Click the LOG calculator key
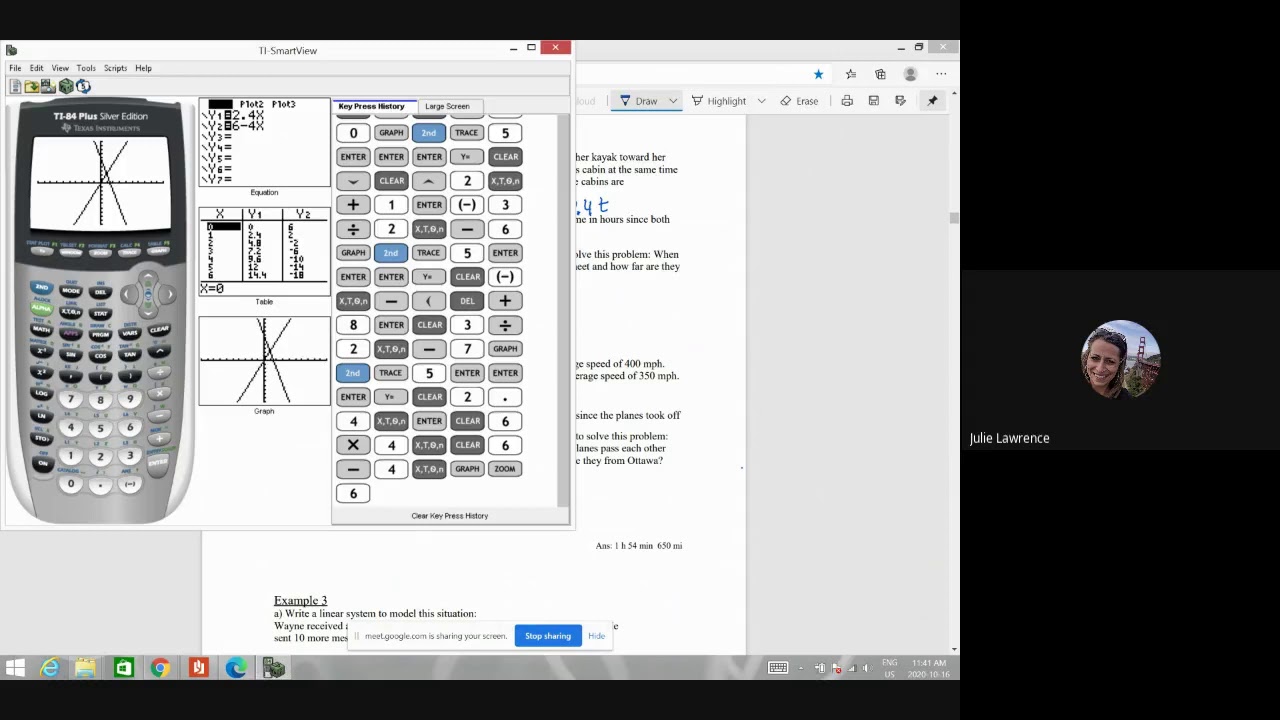This screenshot has width=1280, height=720. [x=41, y=393]
